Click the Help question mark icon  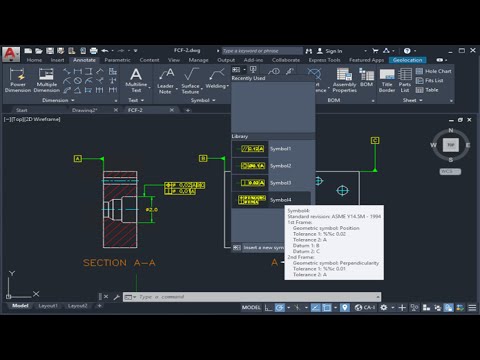pos(407,51)
